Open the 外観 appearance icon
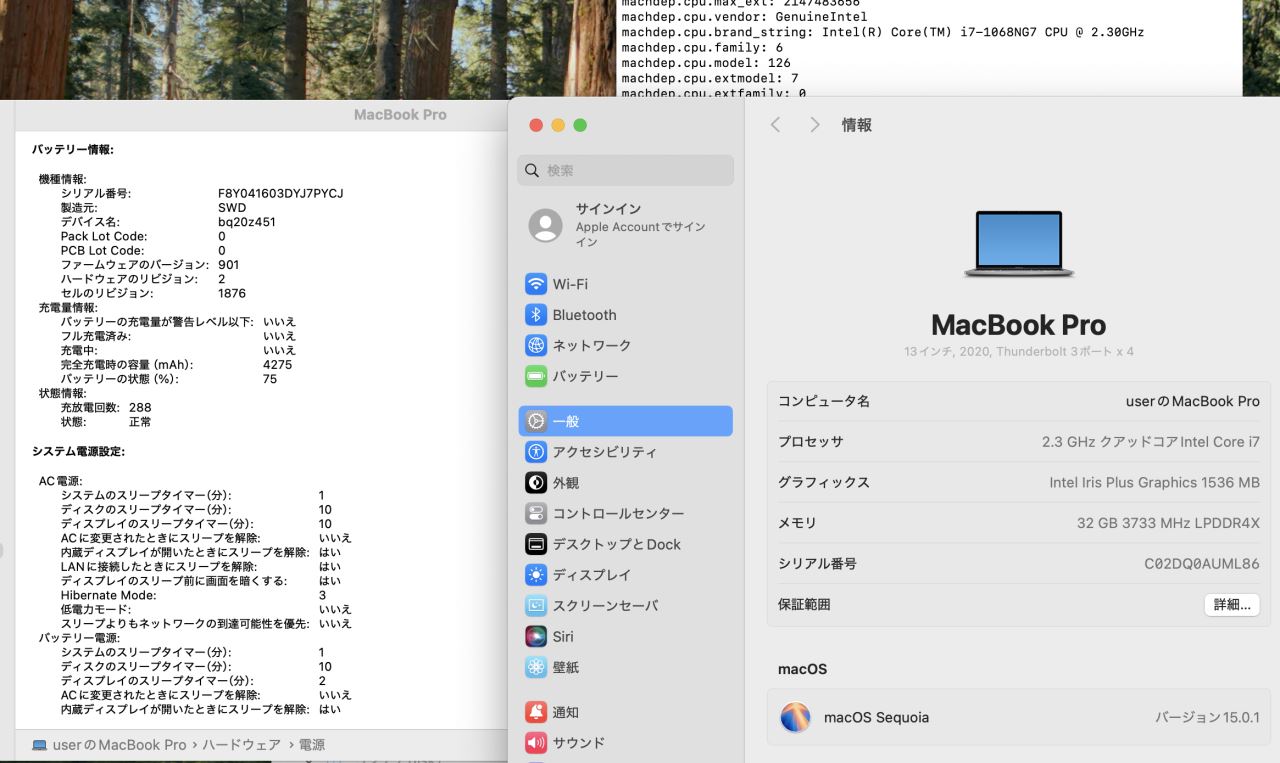The width and height of the screenshot is (1280, 763). tap(536, 483)
